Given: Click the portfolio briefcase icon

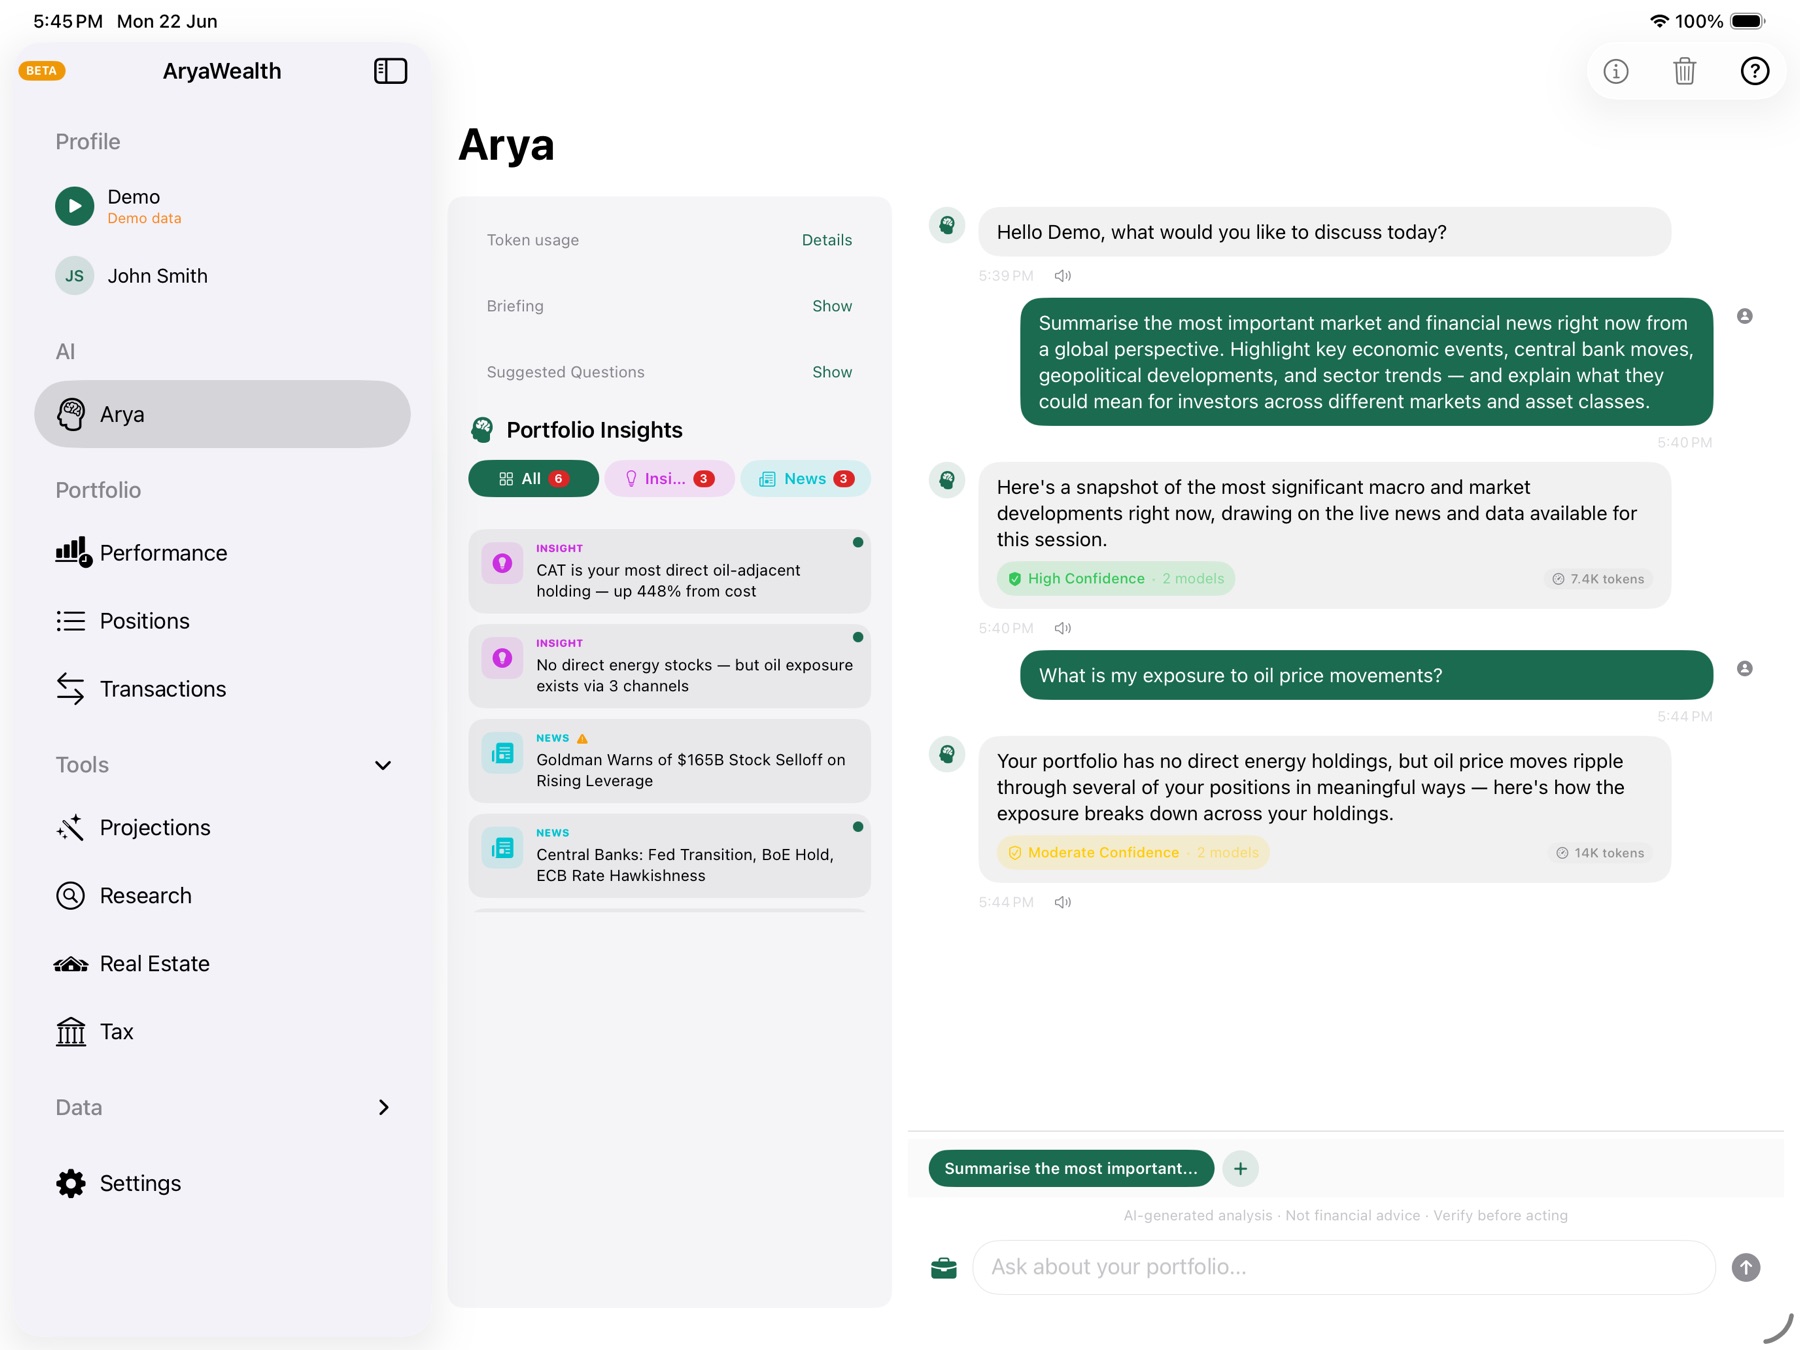Looking at the screenshot, I should (943, 1268).
